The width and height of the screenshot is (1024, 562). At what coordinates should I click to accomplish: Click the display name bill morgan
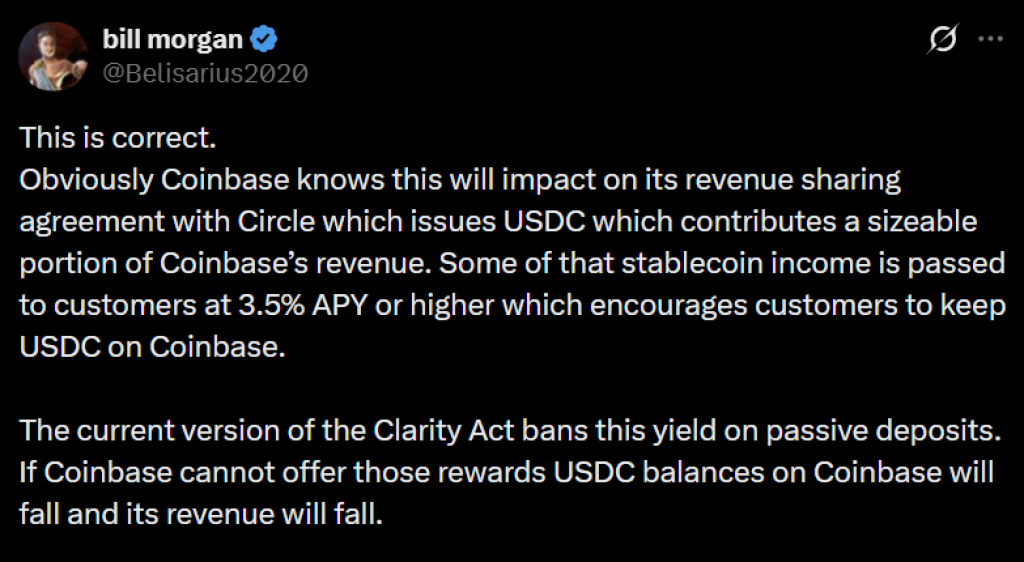pyautogui.click(x=172, y=39)
